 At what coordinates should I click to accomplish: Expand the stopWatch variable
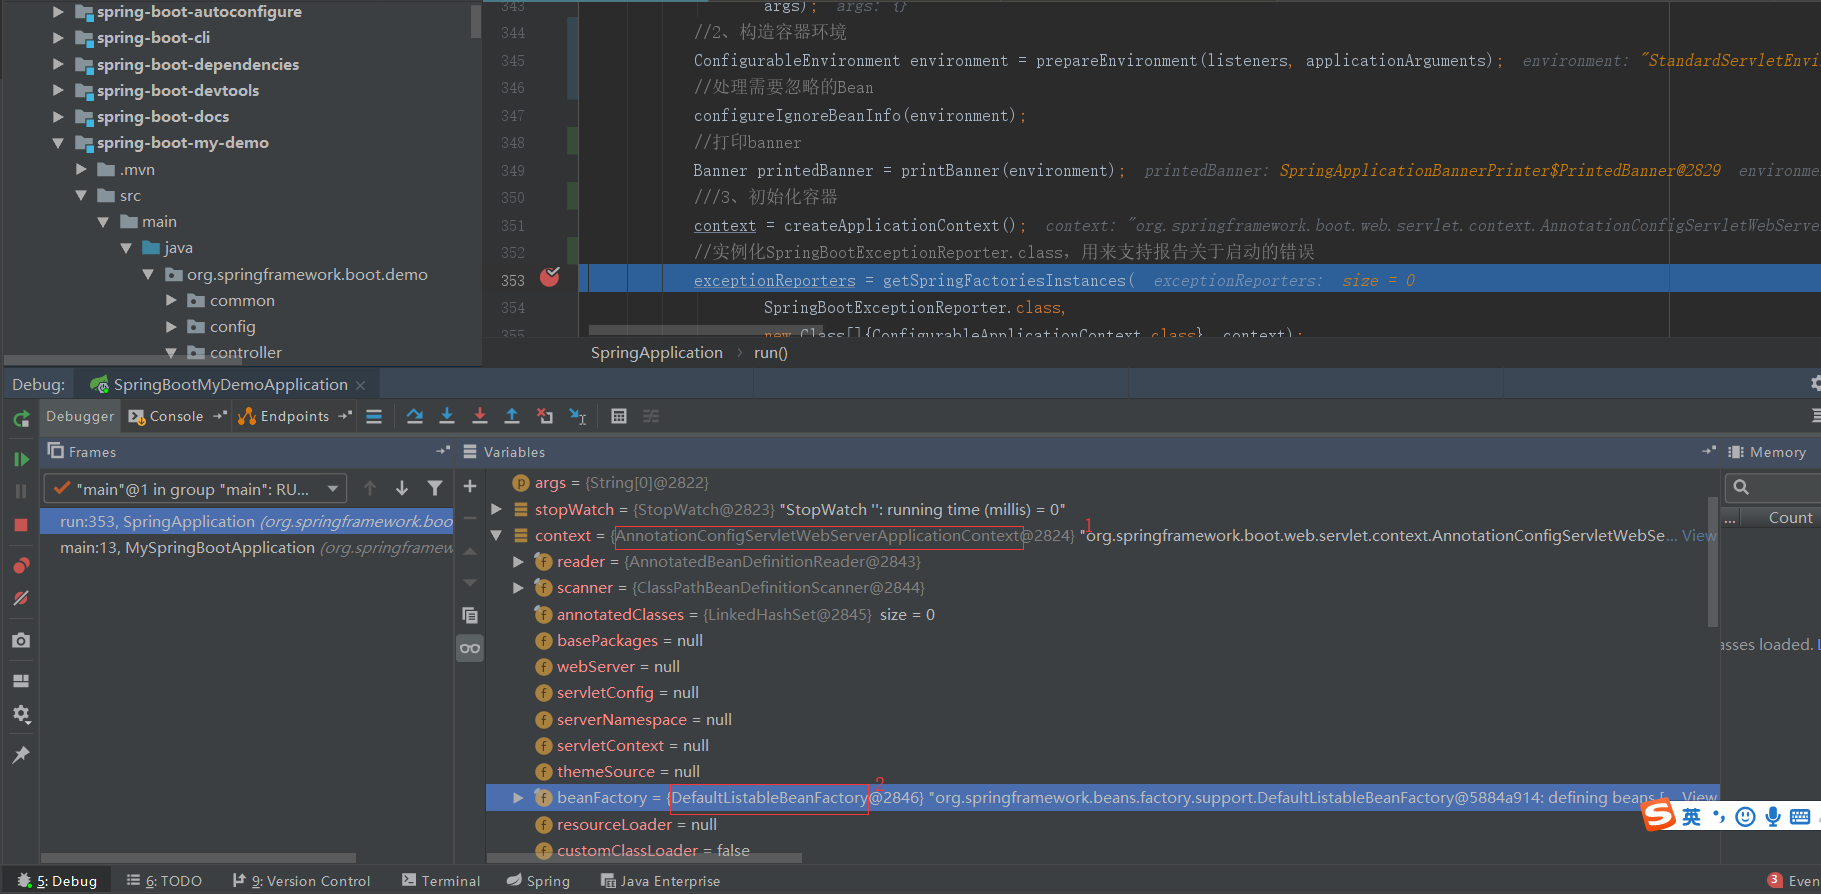coord(496,509)
